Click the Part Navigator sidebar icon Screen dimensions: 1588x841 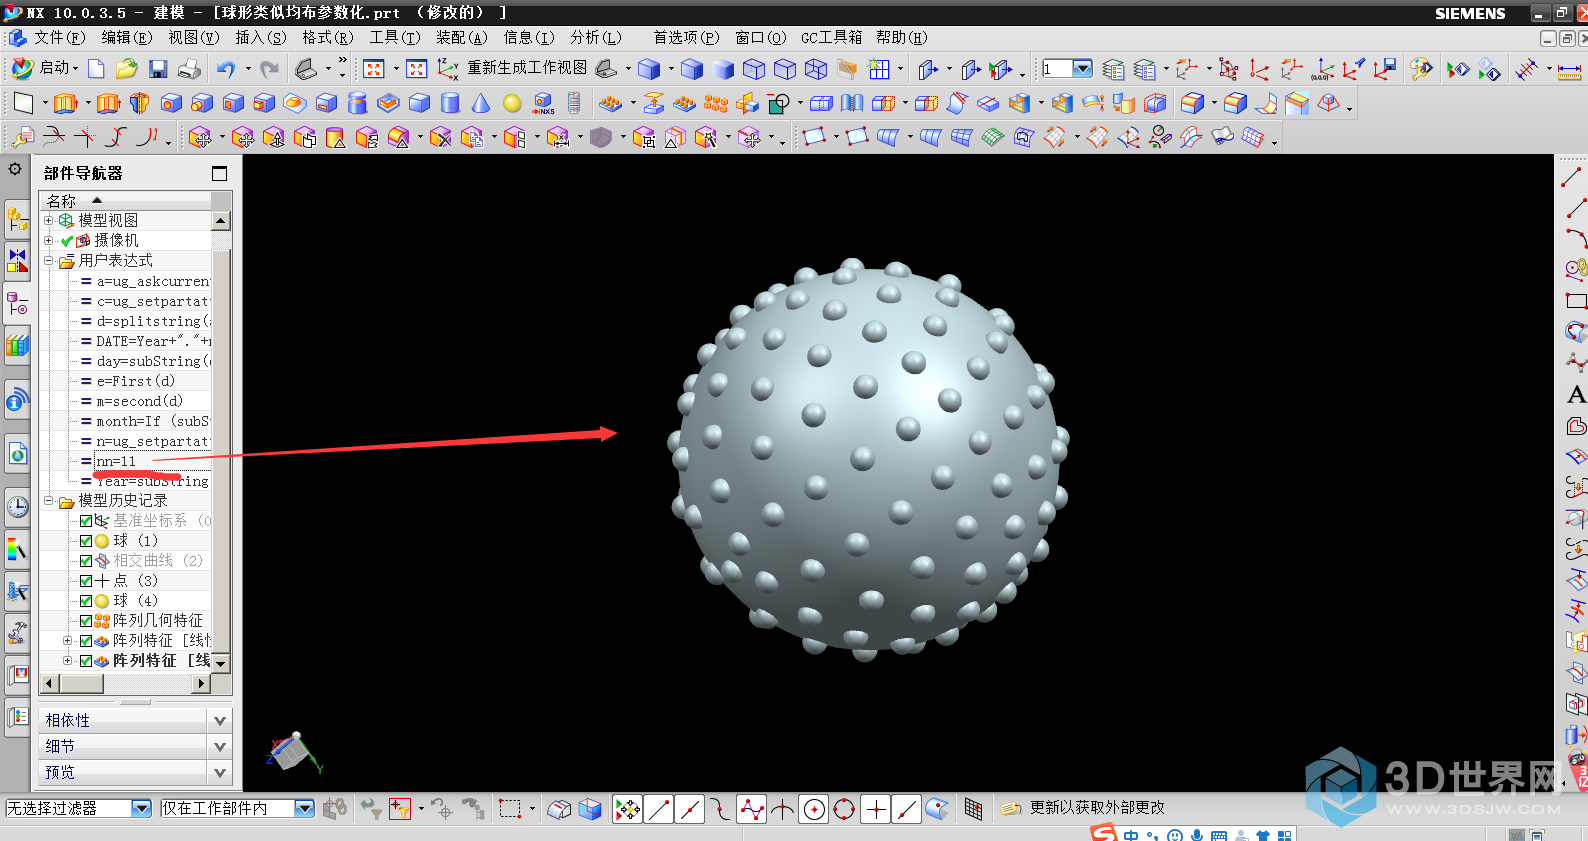17,302
